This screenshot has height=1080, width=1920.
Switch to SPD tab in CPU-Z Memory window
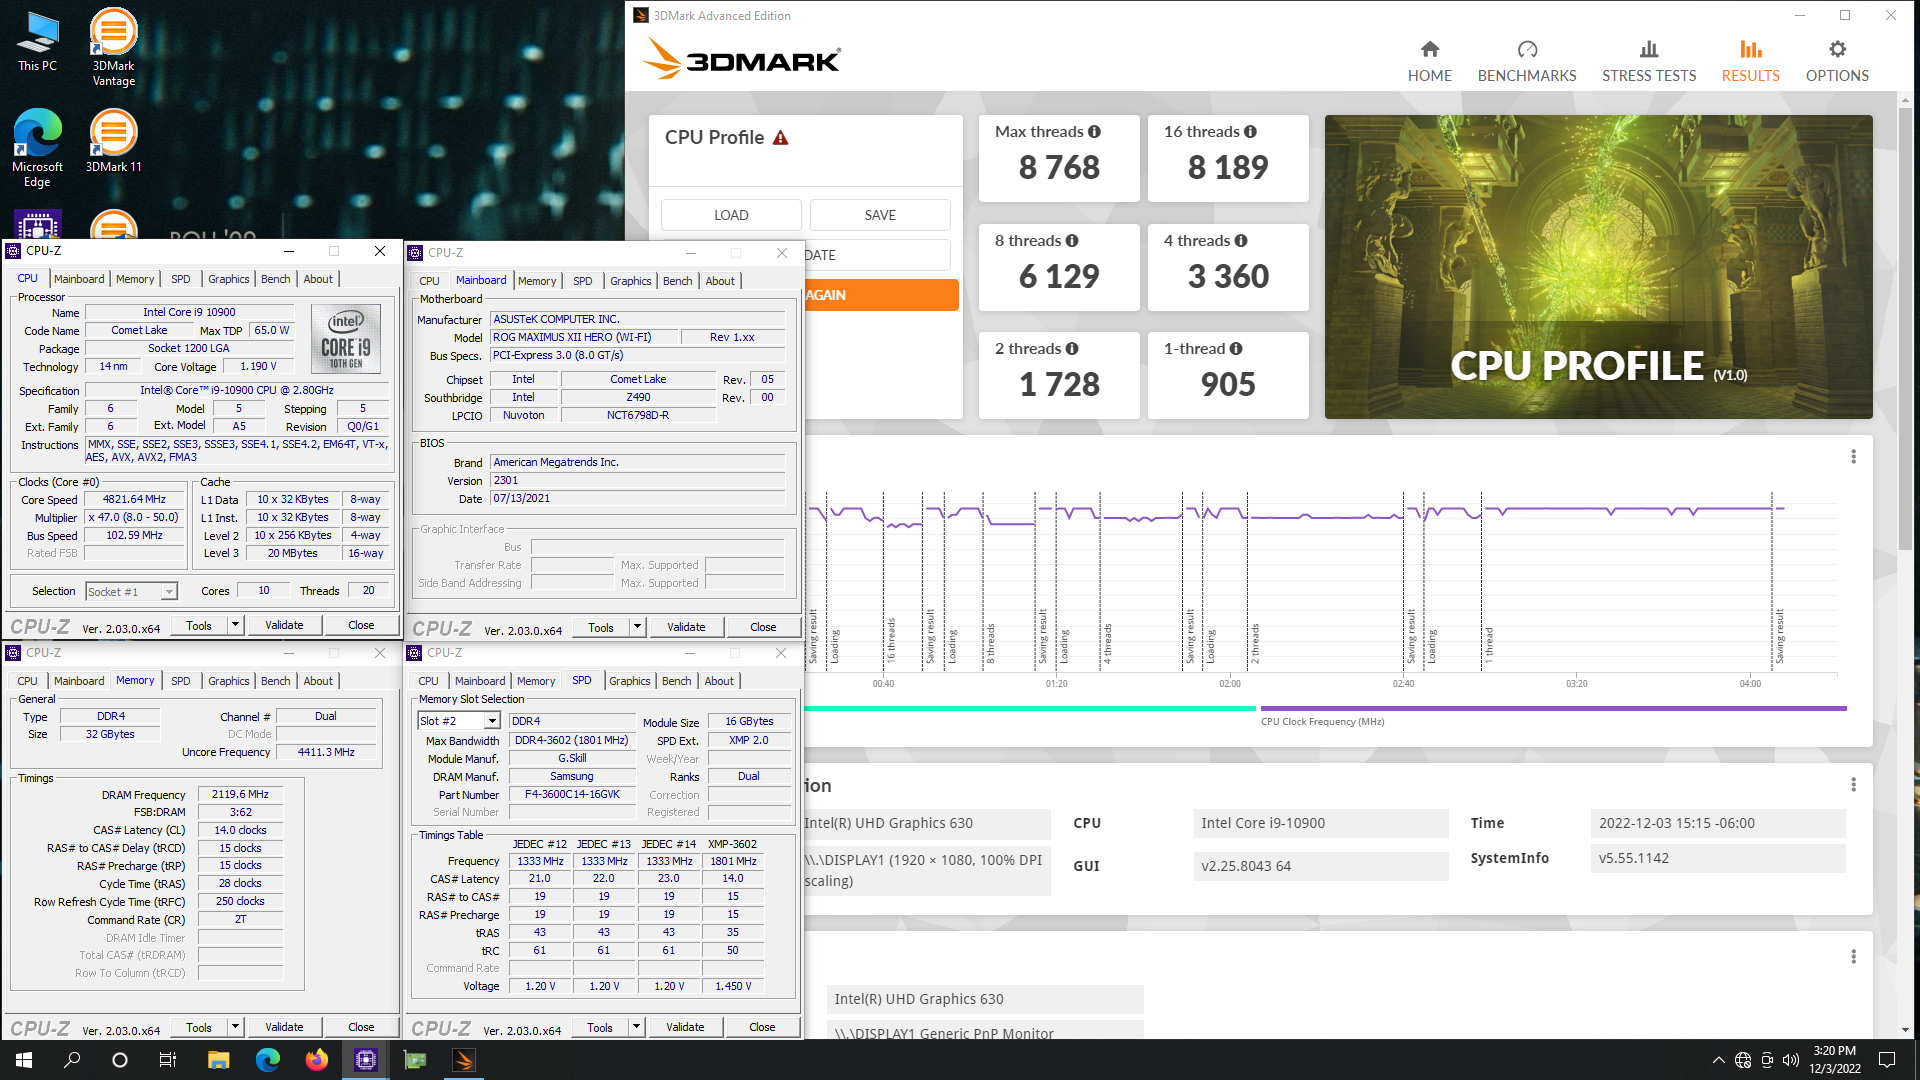tap(180, 681)
